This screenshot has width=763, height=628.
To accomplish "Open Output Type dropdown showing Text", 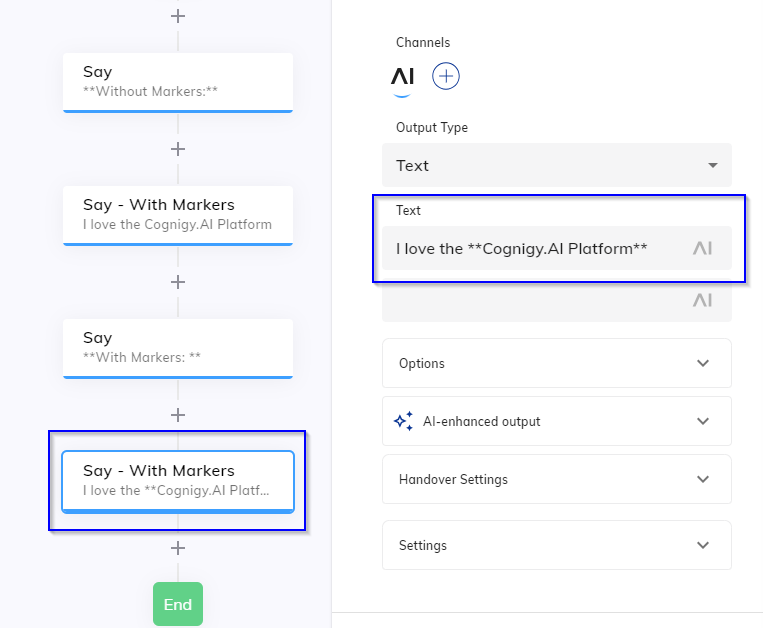I will pos(557,165).
